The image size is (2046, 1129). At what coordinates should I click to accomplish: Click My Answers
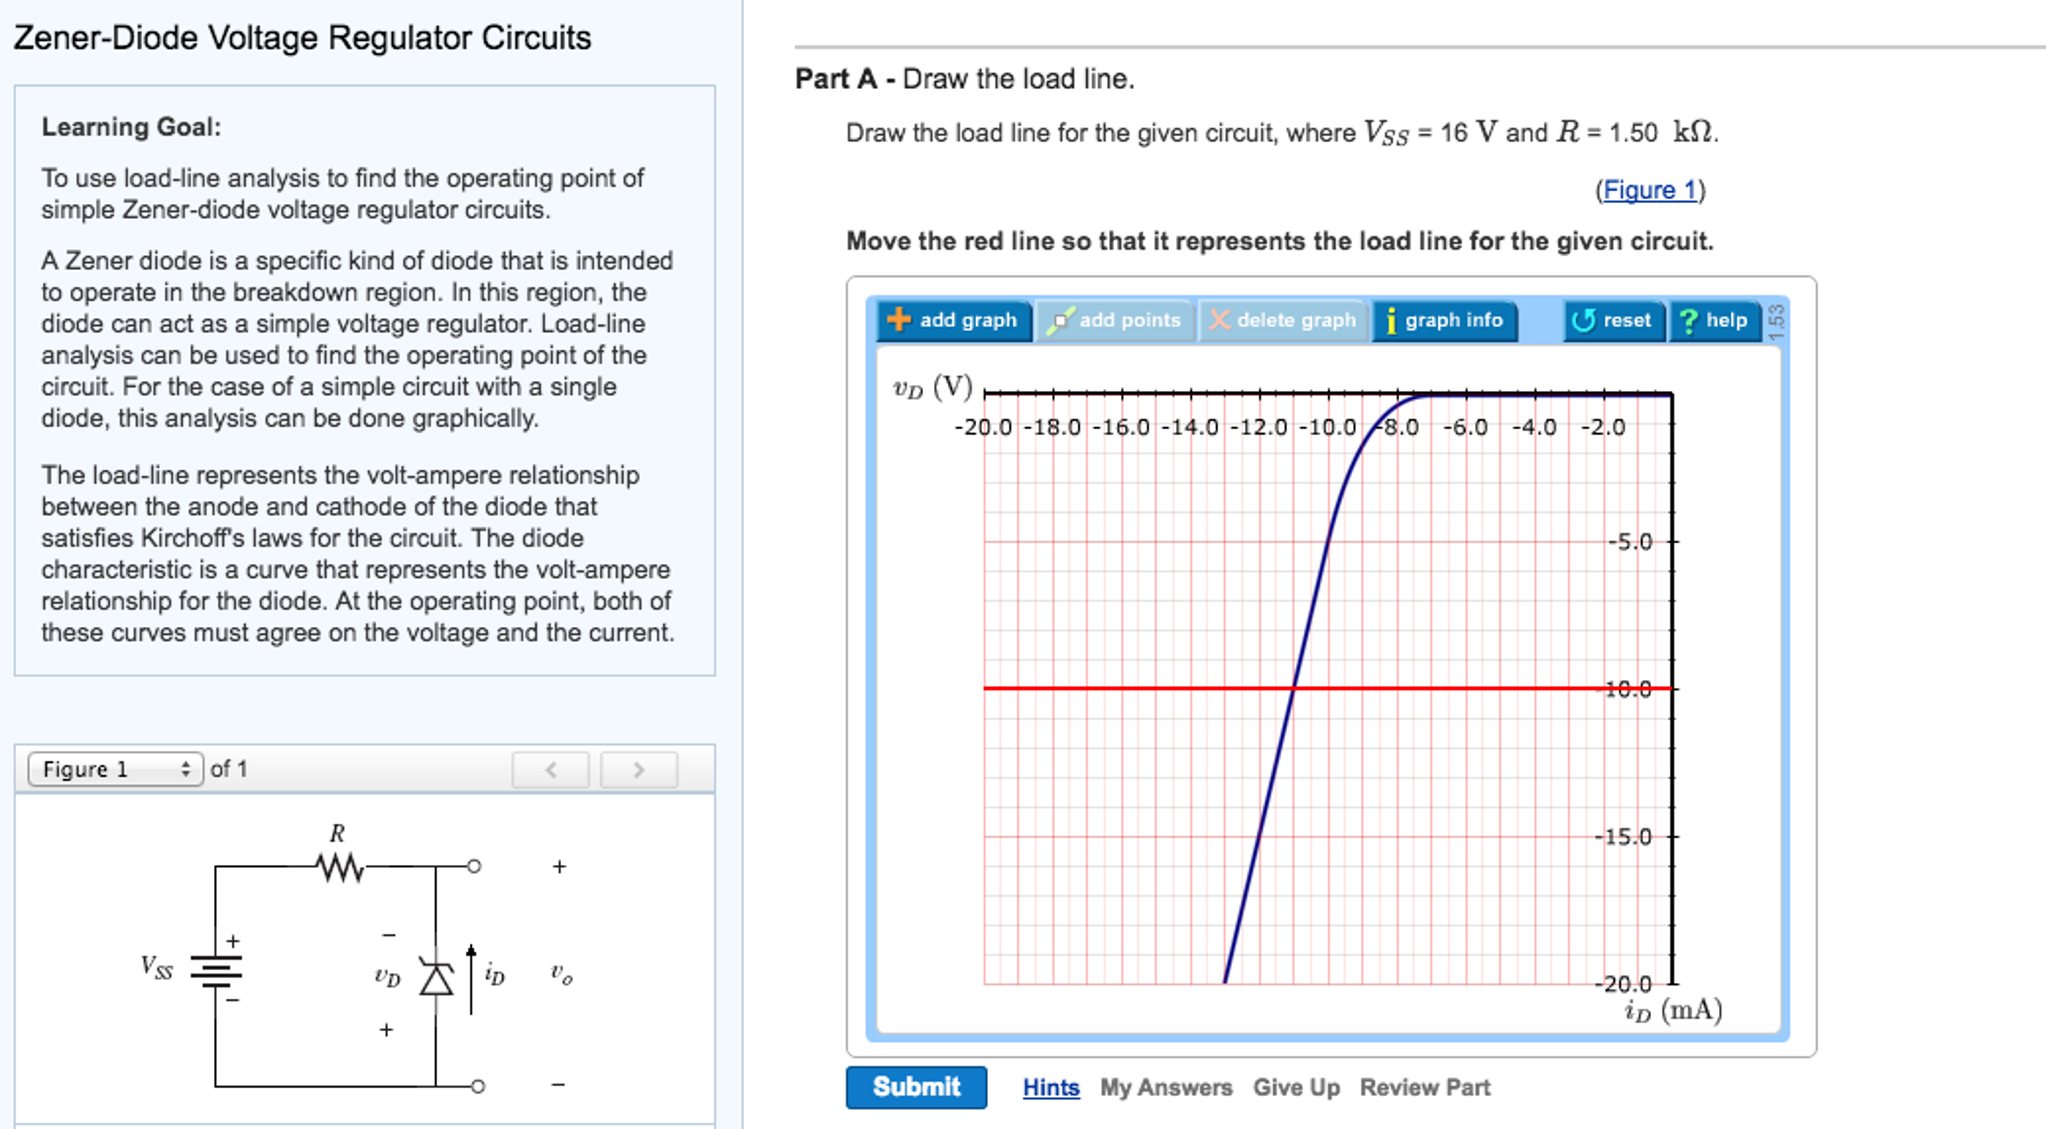click(x=1164, y=1087)
